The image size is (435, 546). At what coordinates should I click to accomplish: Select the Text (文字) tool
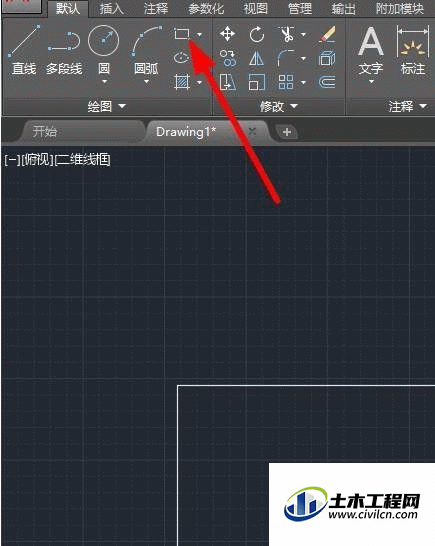point(371,50)
